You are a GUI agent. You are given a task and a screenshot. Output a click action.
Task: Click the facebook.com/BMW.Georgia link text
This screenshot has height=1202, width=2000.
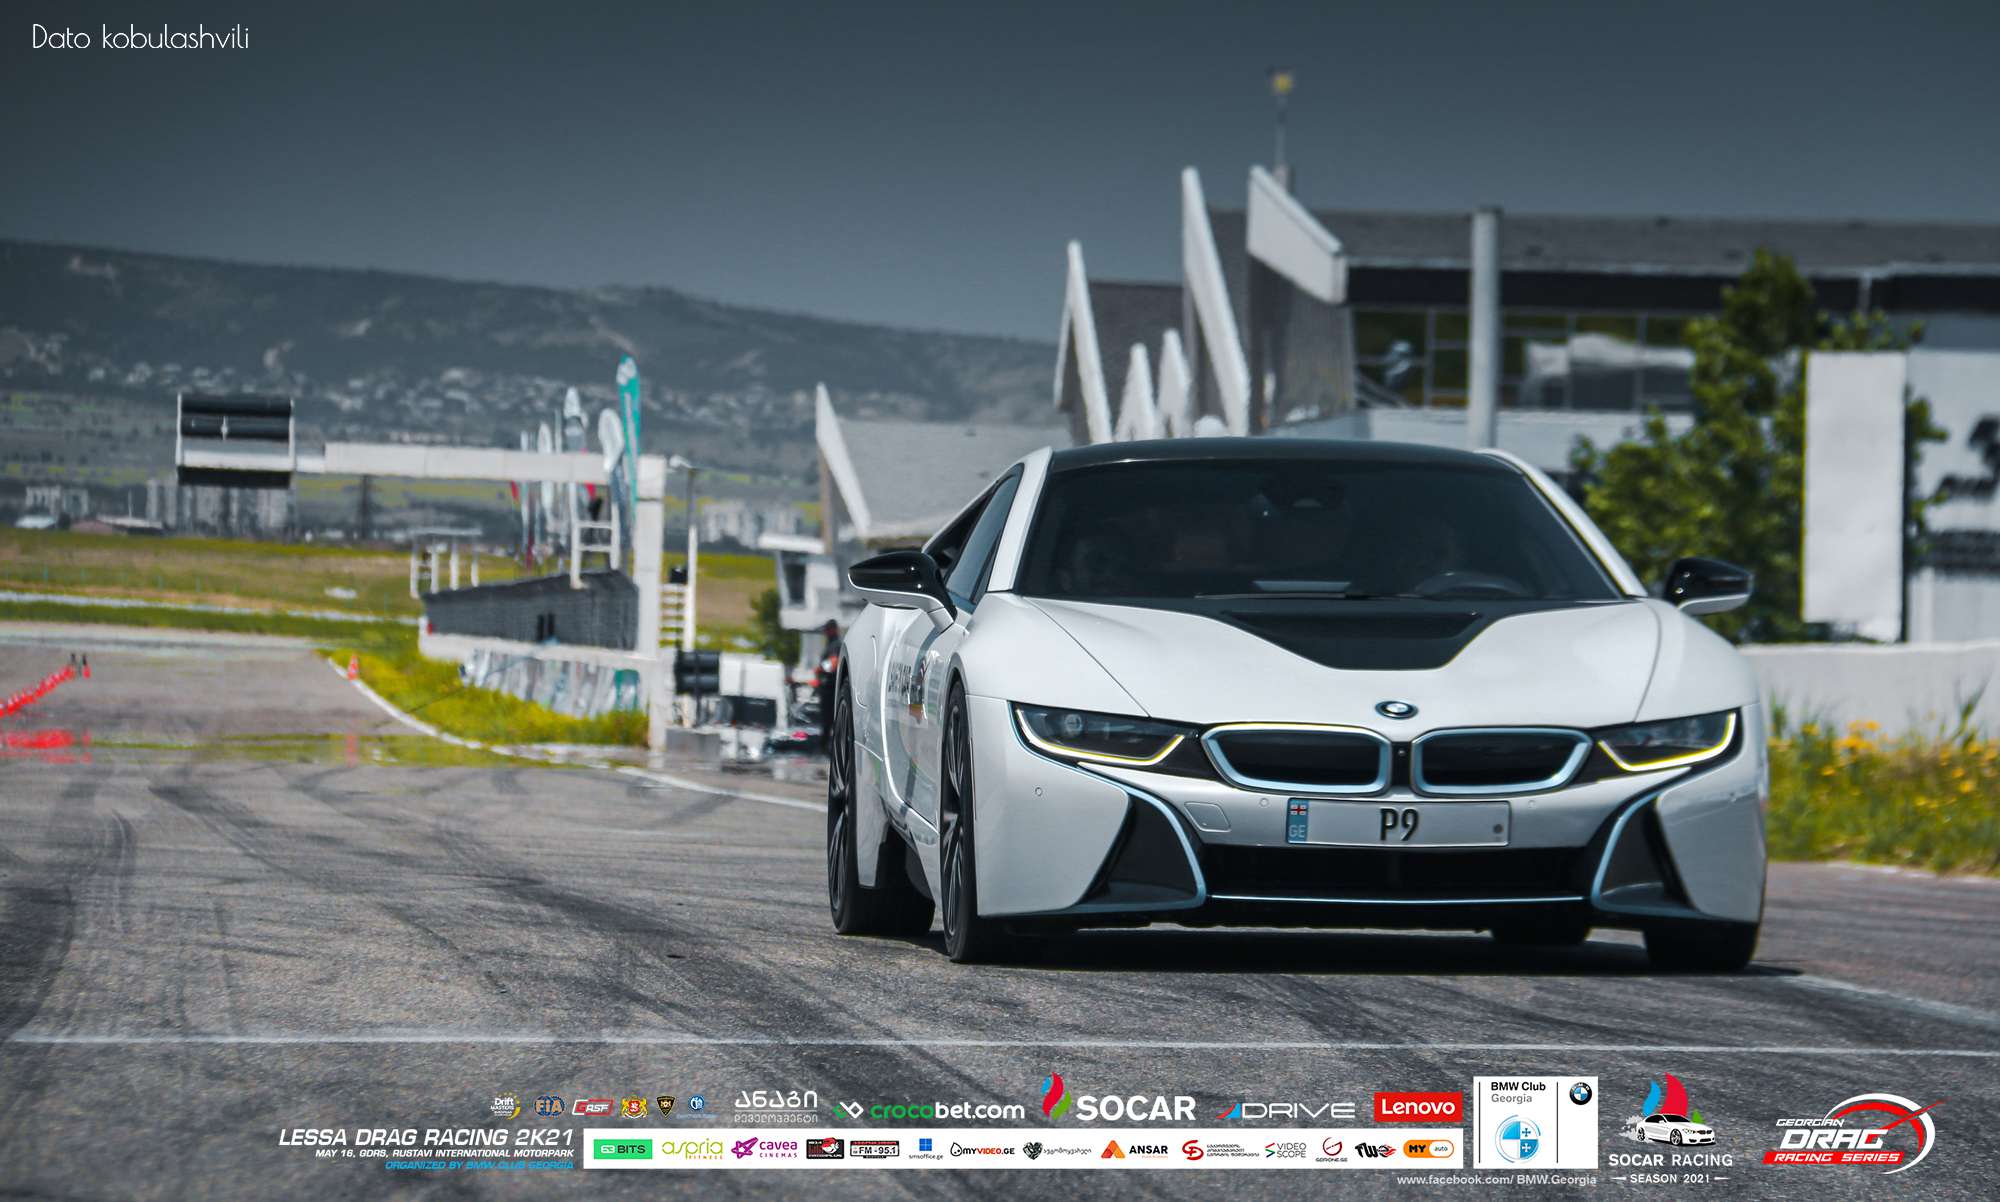[x=1496, y=1180]
